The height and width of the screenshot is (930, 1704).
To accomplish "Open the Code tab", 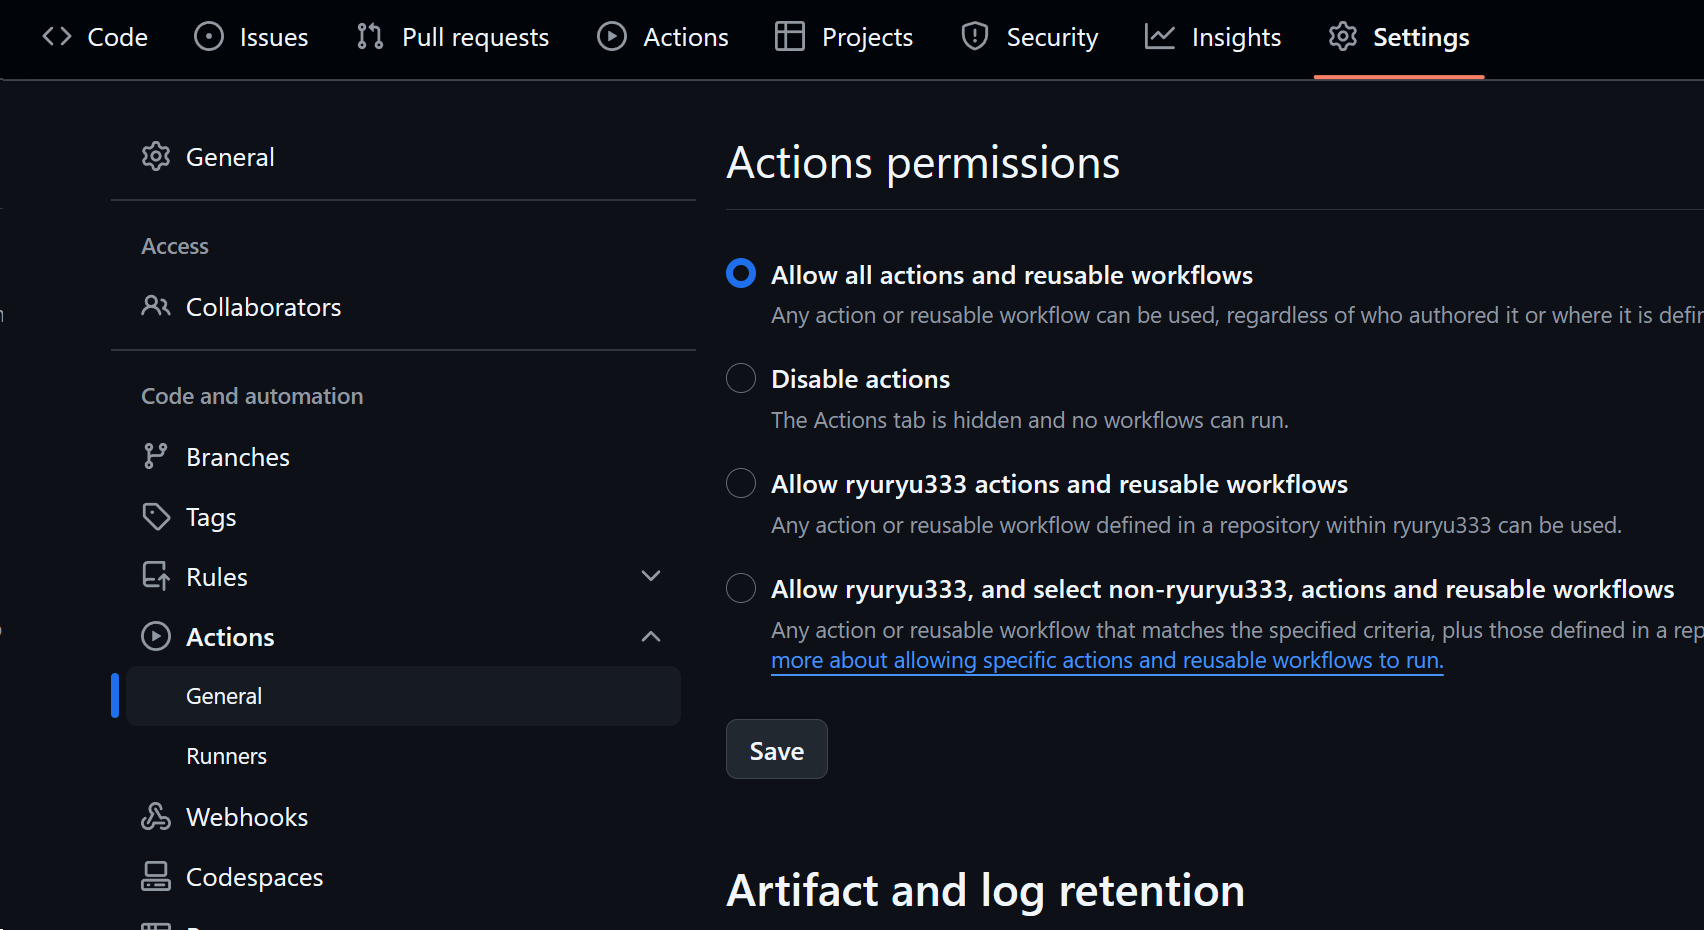I will tap(95, 37).
